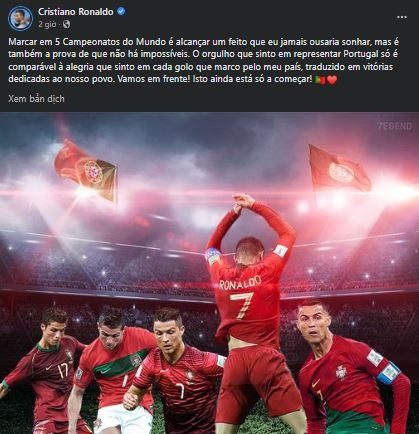Click the red heart emoji in post
This screenshot has height=434, width=419.
tap(332, 80)
